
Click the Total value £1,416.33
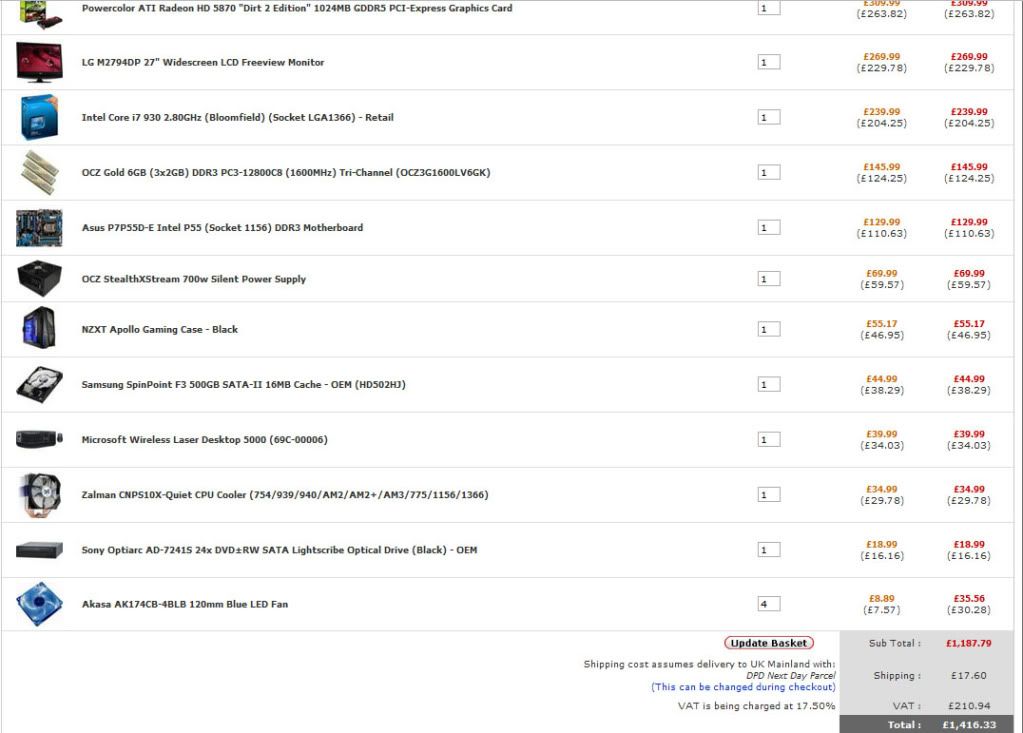pos(969,725)
